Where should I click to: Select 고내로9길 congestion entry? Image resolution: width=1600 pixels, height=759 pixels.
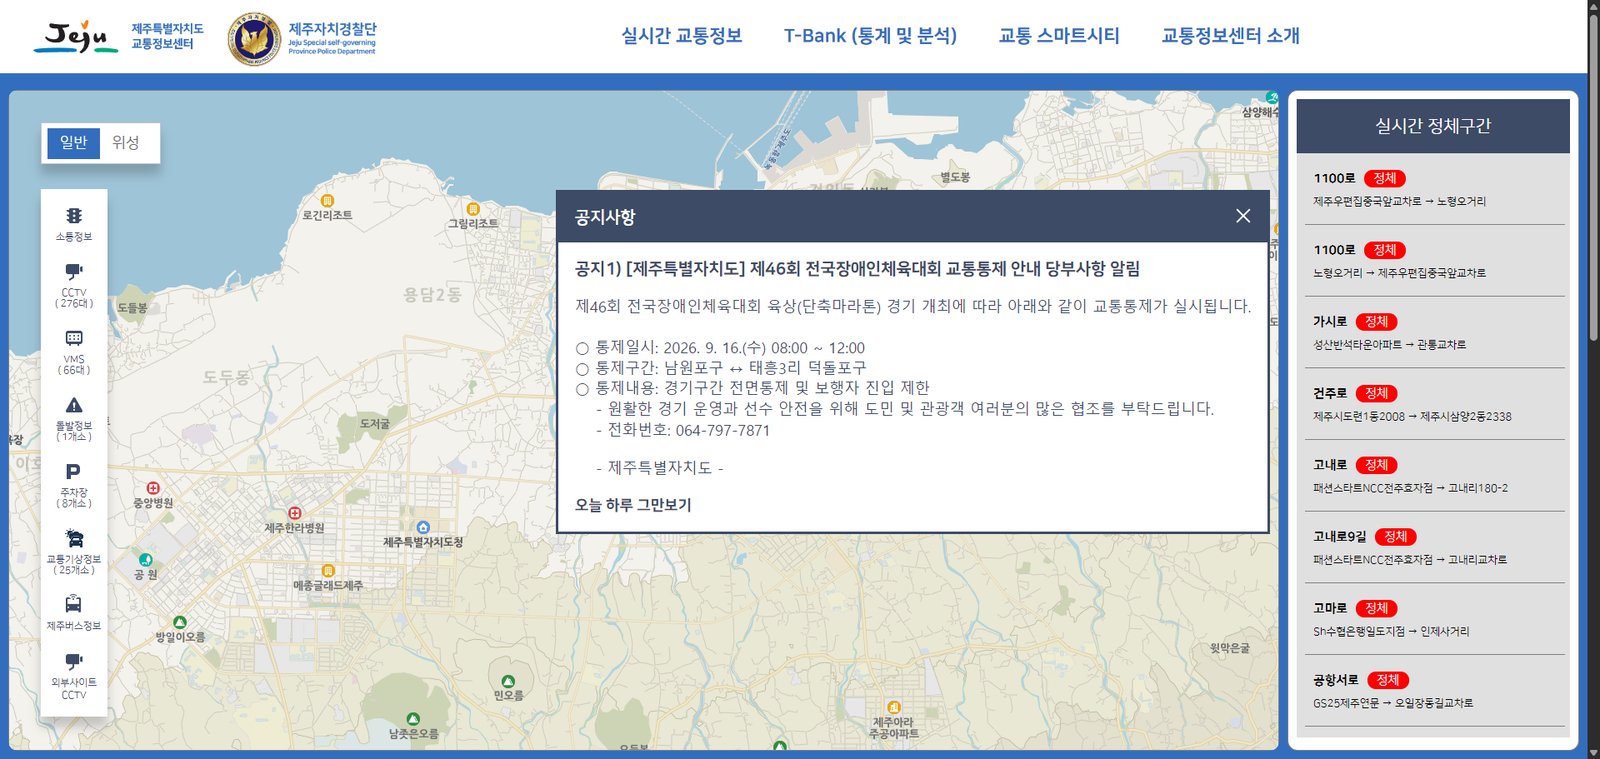click(1433, 548)
